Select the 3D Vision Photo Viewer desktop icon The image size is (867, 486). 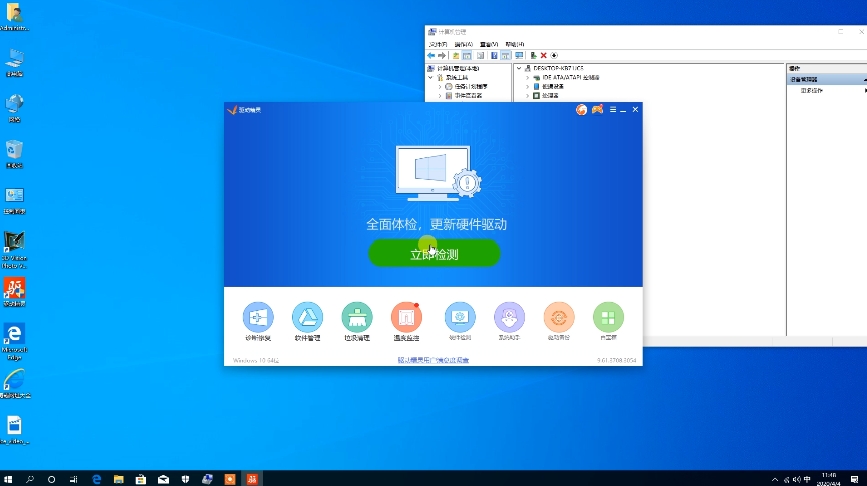pos(14,250)
